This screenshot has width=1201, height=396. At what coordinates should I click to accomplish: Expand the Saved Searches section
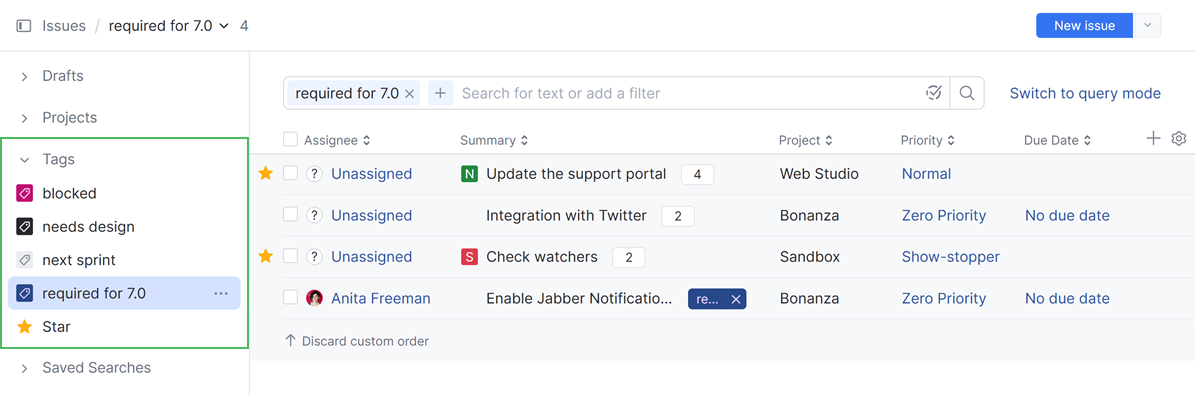point(25,368)
